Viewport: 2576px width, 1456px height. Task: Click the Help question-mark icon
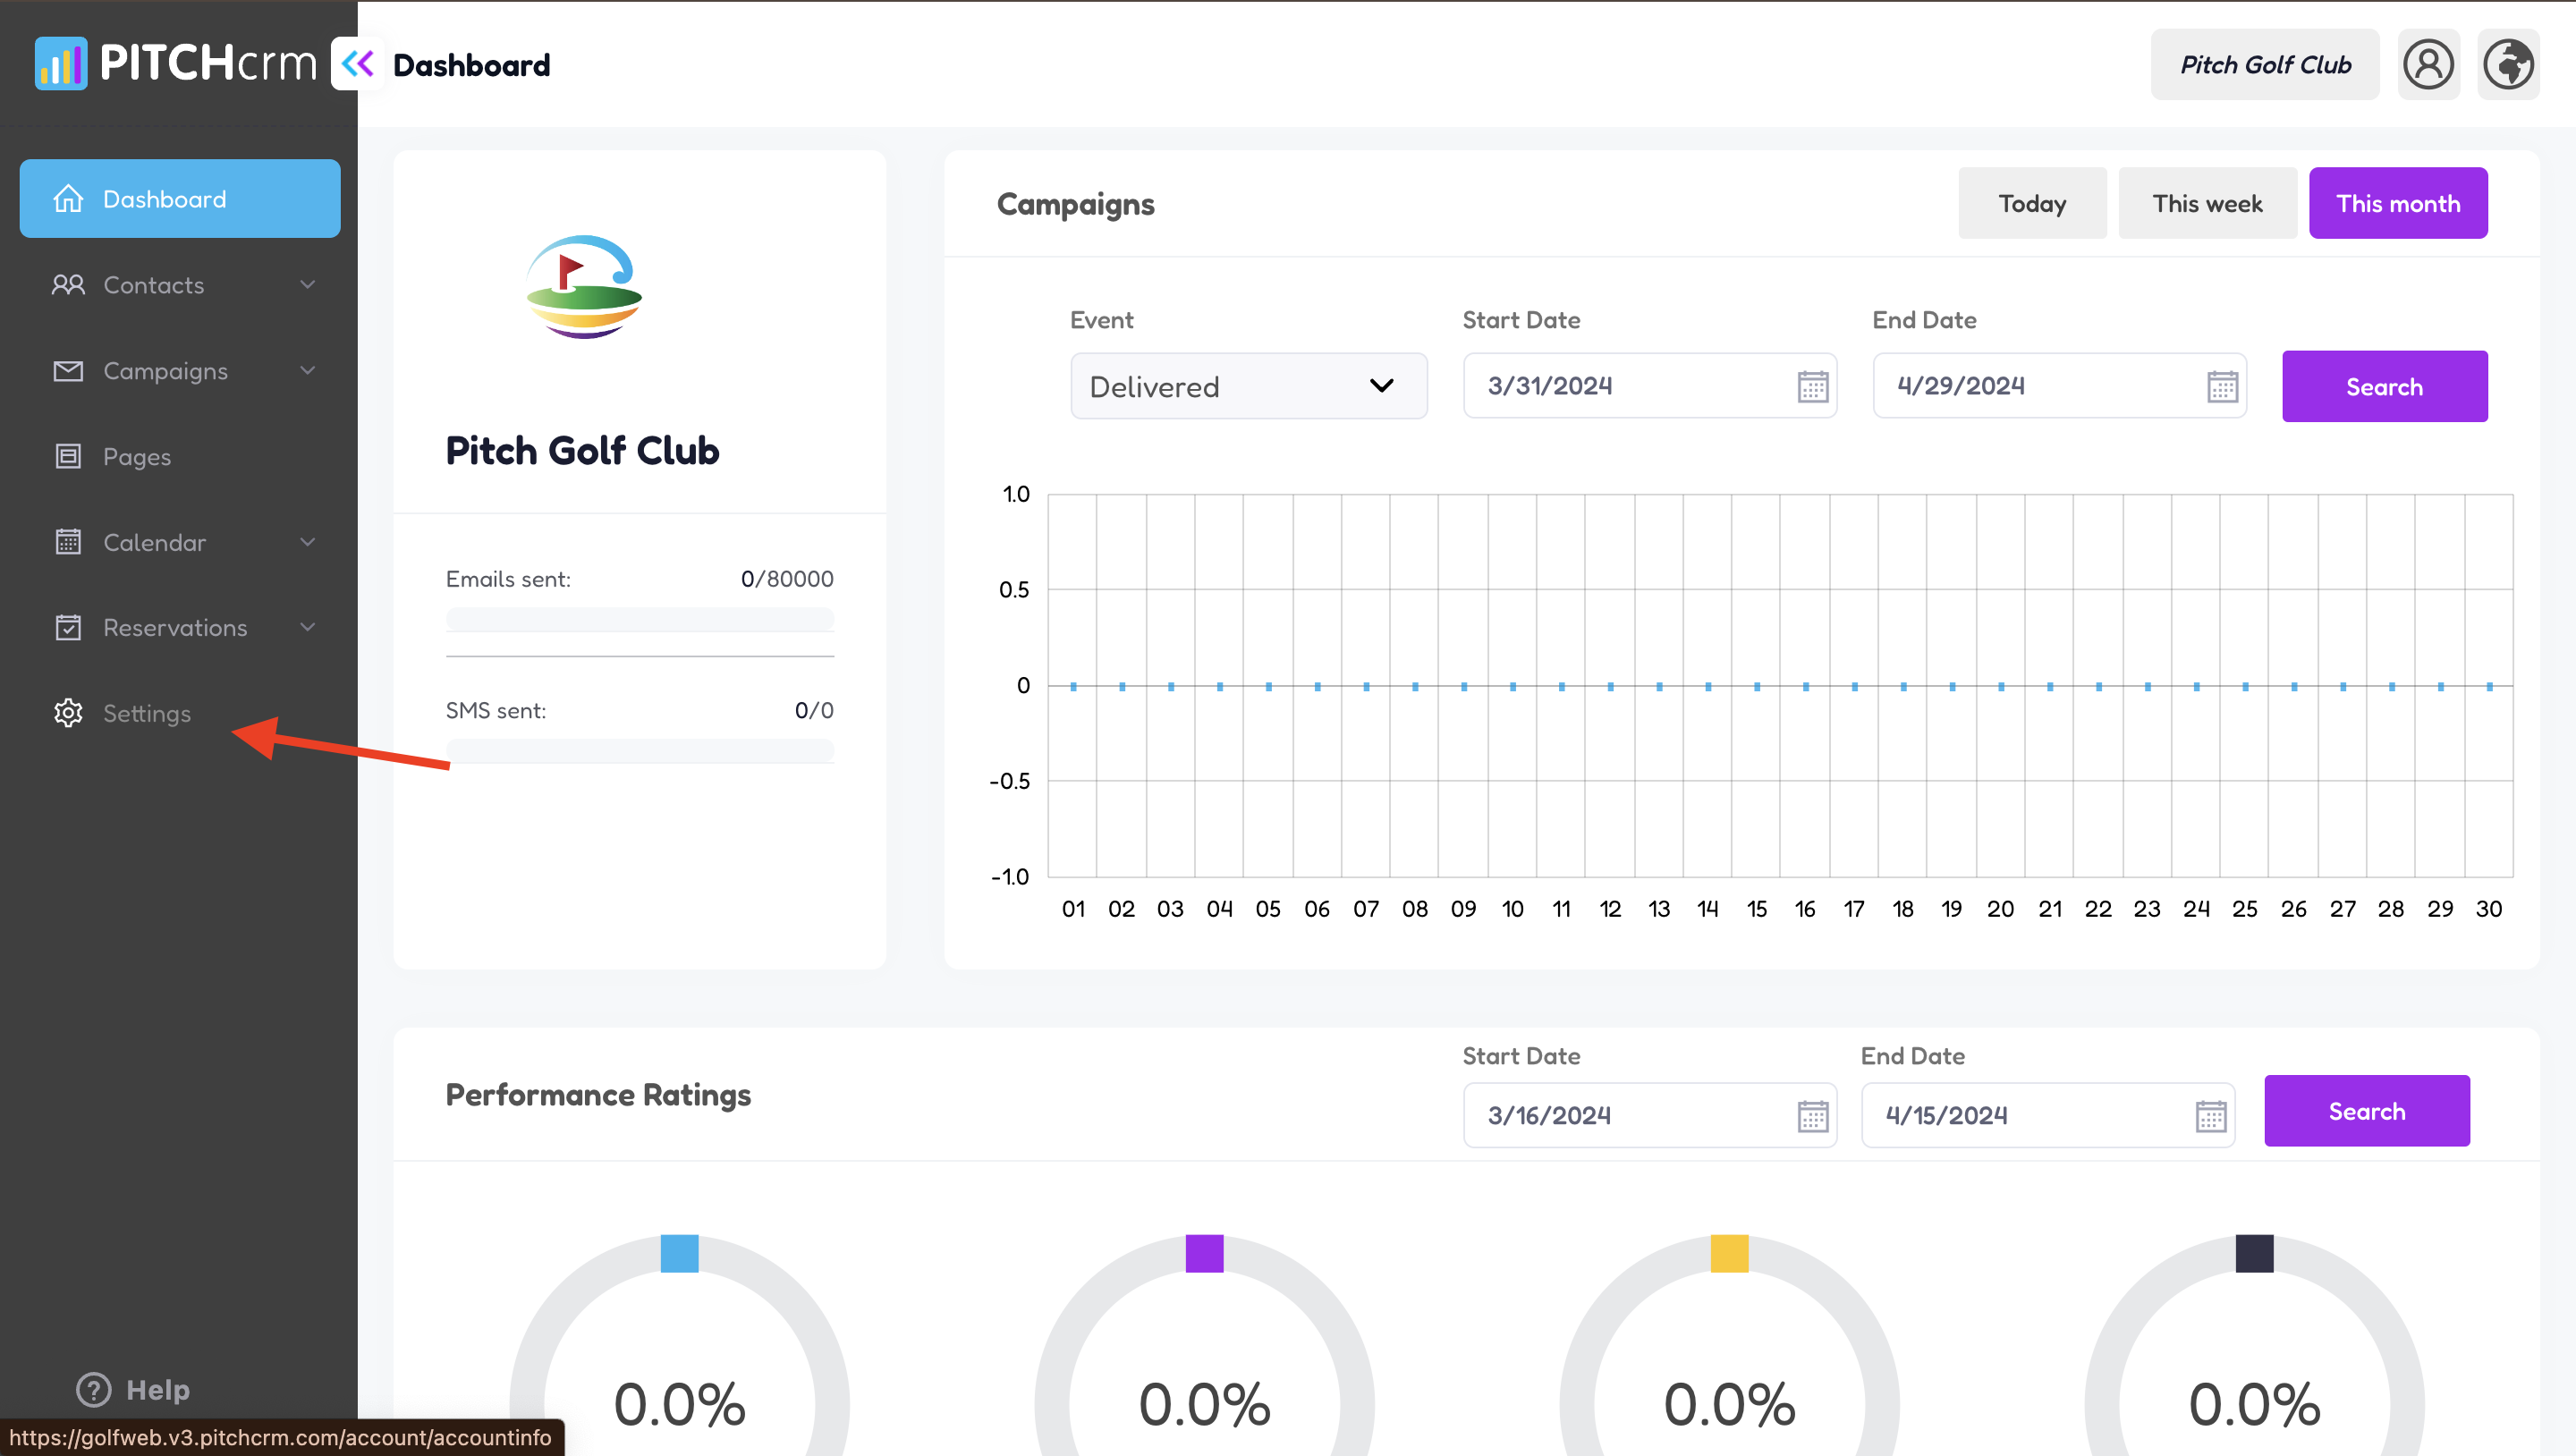point(94,1389)
